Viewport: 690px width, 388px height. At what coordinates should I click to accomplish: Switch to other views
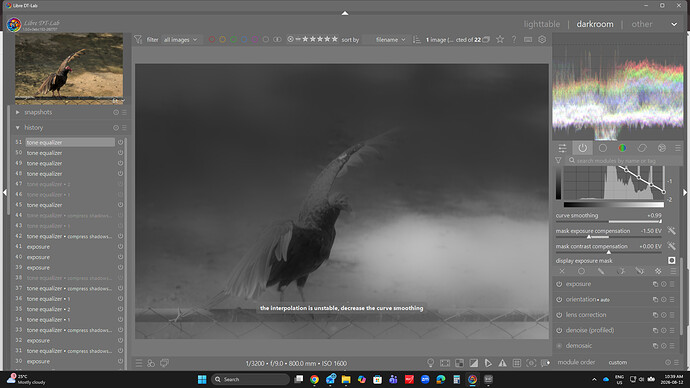[x=642, y=24]
